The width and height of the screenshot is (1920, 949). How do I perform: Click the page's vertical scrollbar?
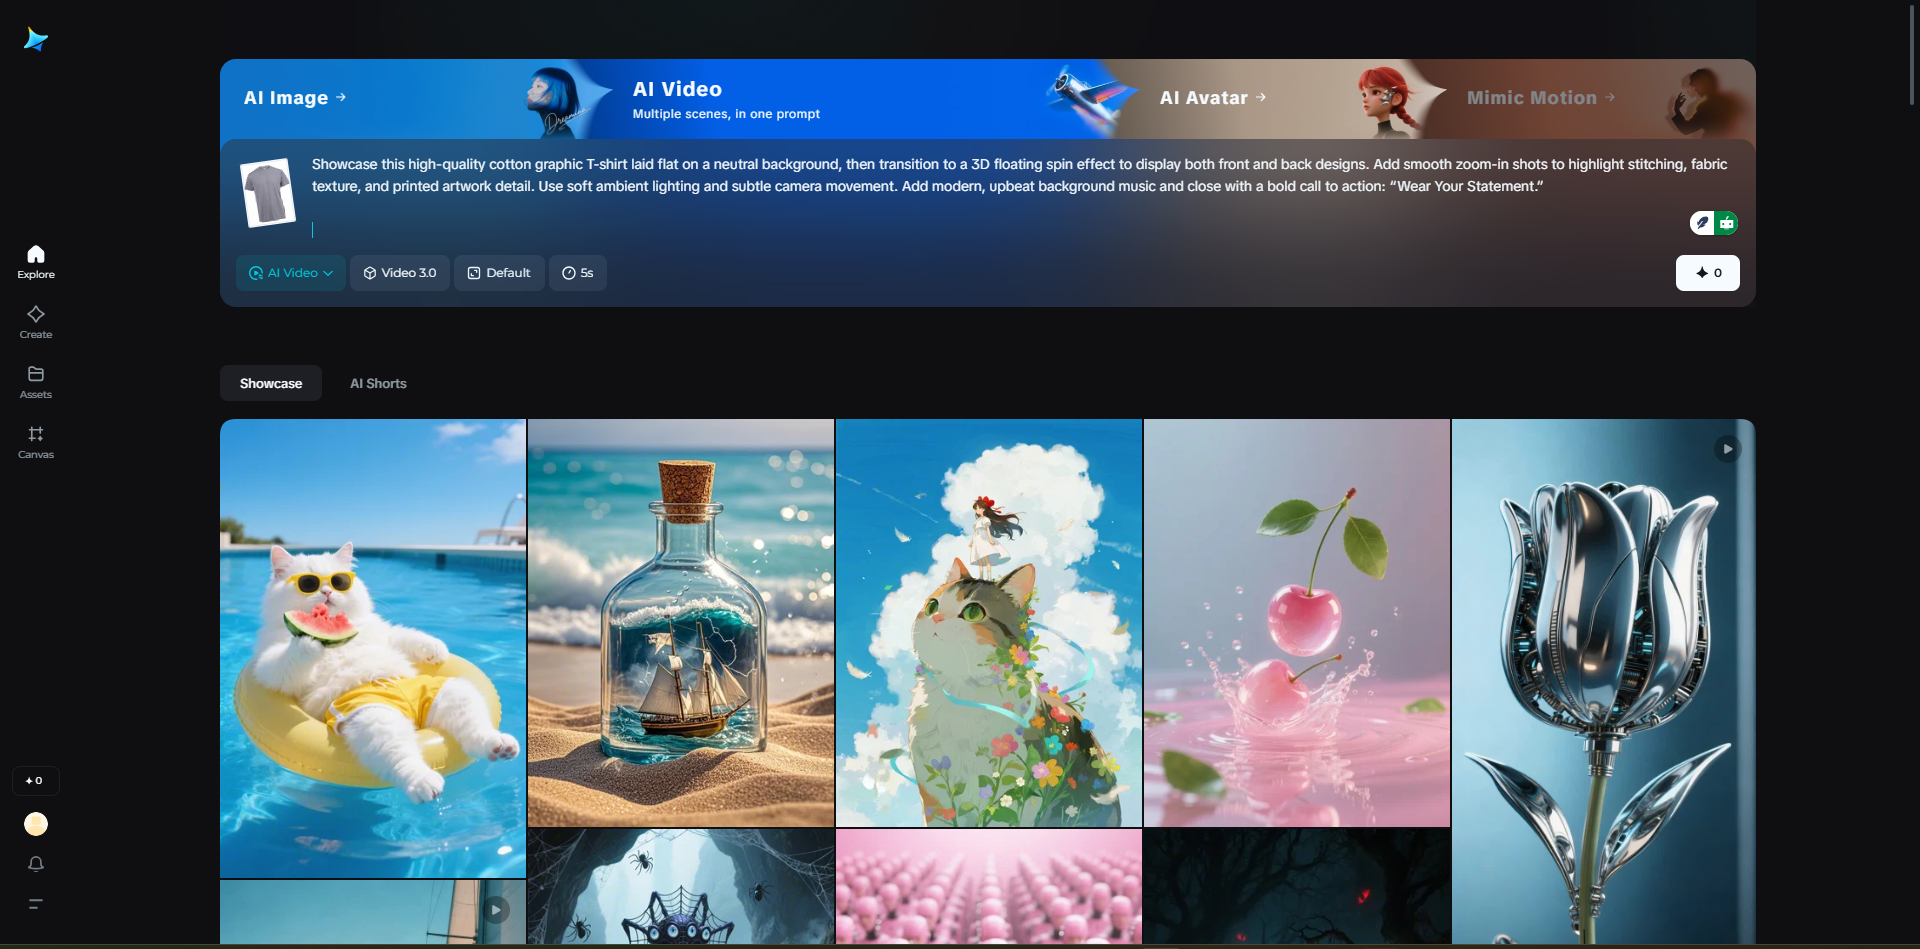tap(1912, 55)
